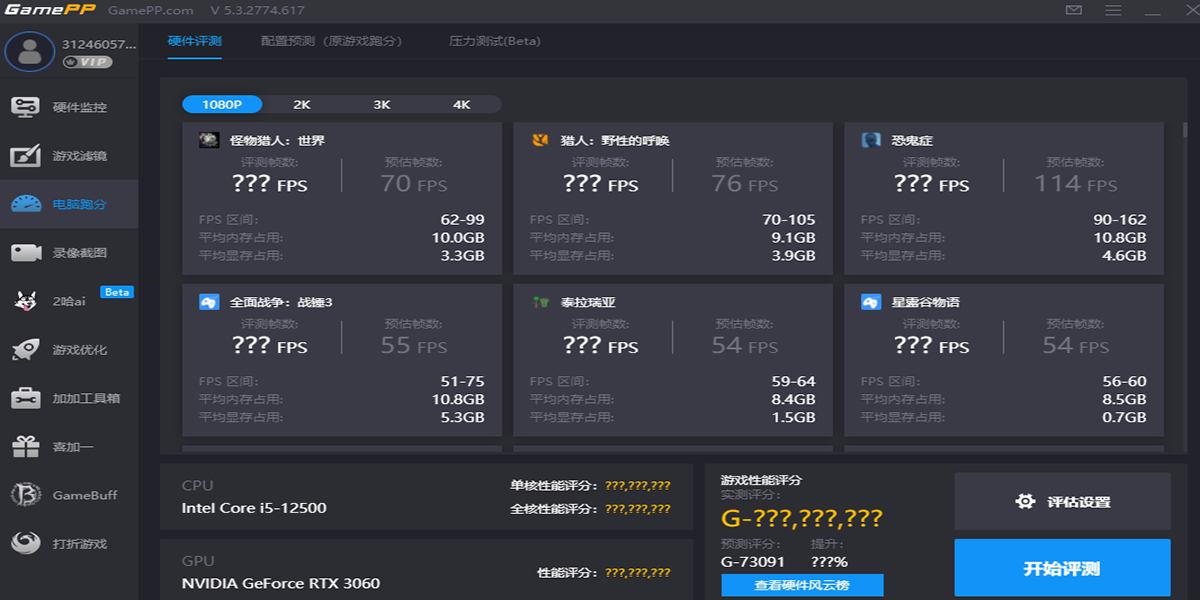
Task: Click the 全面战争：战锤3 game title
Action: click(281, 302)
